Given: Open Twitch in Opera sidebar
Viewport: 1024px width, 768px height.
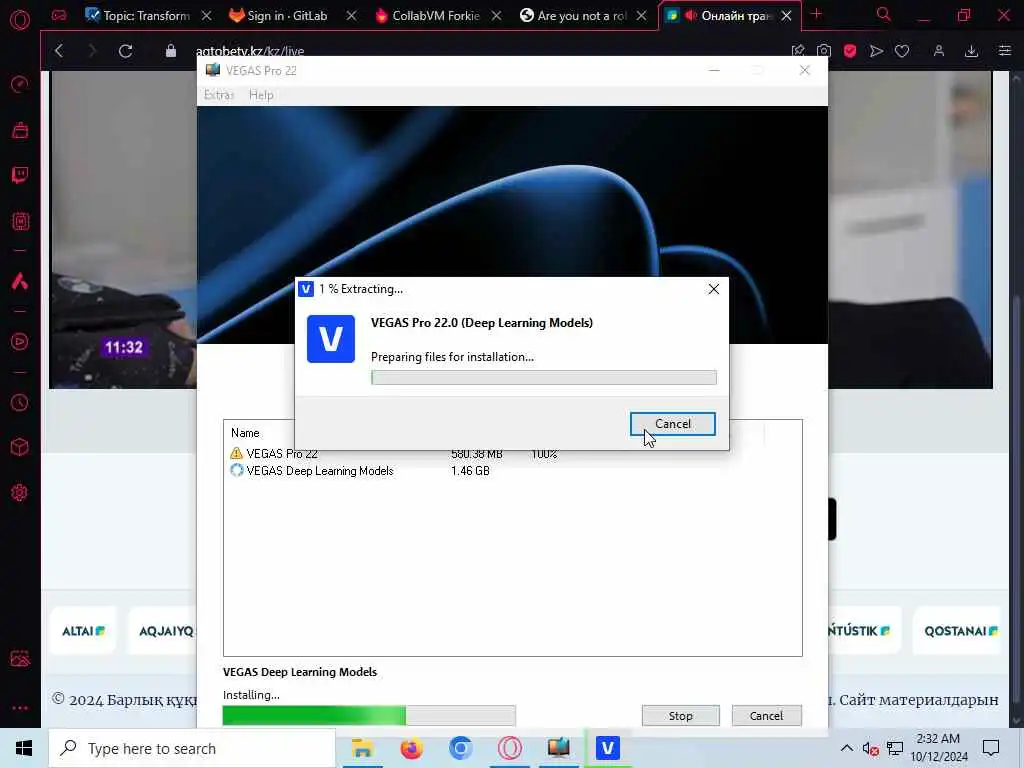Looking at the screenshot, I should 20,175.
